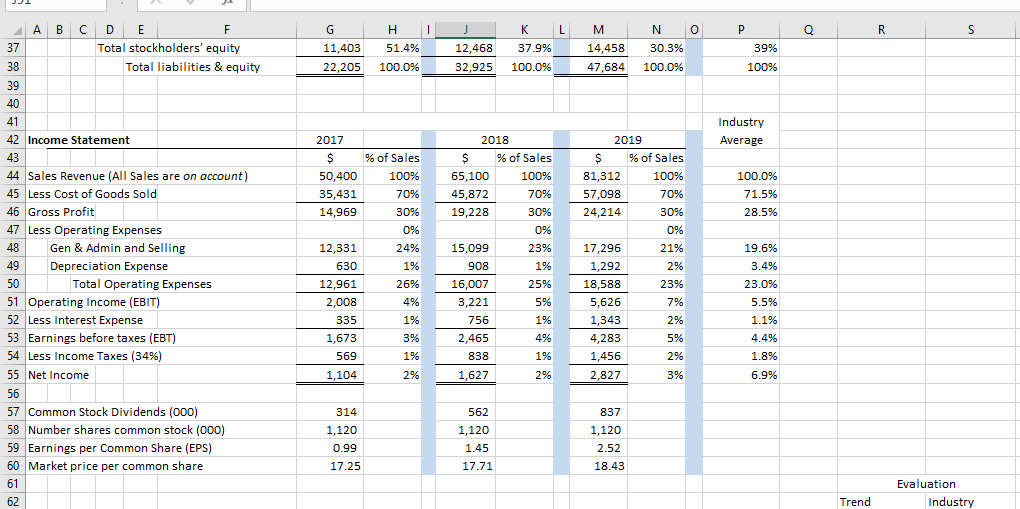Click the Less Cost of Goods Sold label

pos(92,194)
